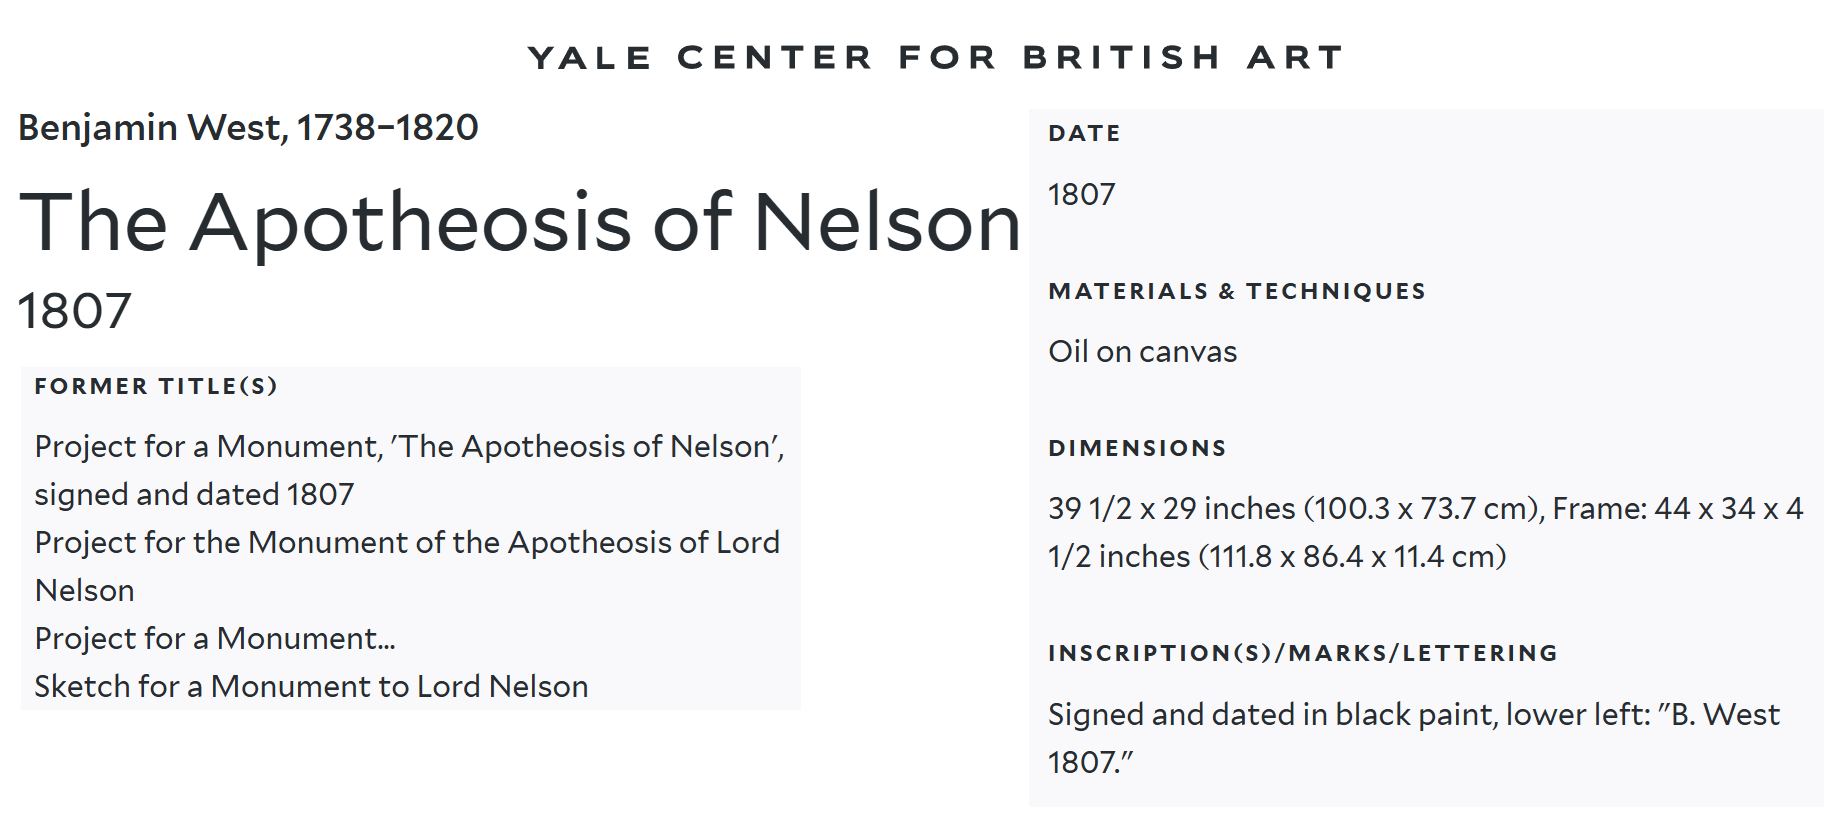Screen dimensions: 1830x826
Task: Select The Apotheosis of Nelson title
Action: 520,222
